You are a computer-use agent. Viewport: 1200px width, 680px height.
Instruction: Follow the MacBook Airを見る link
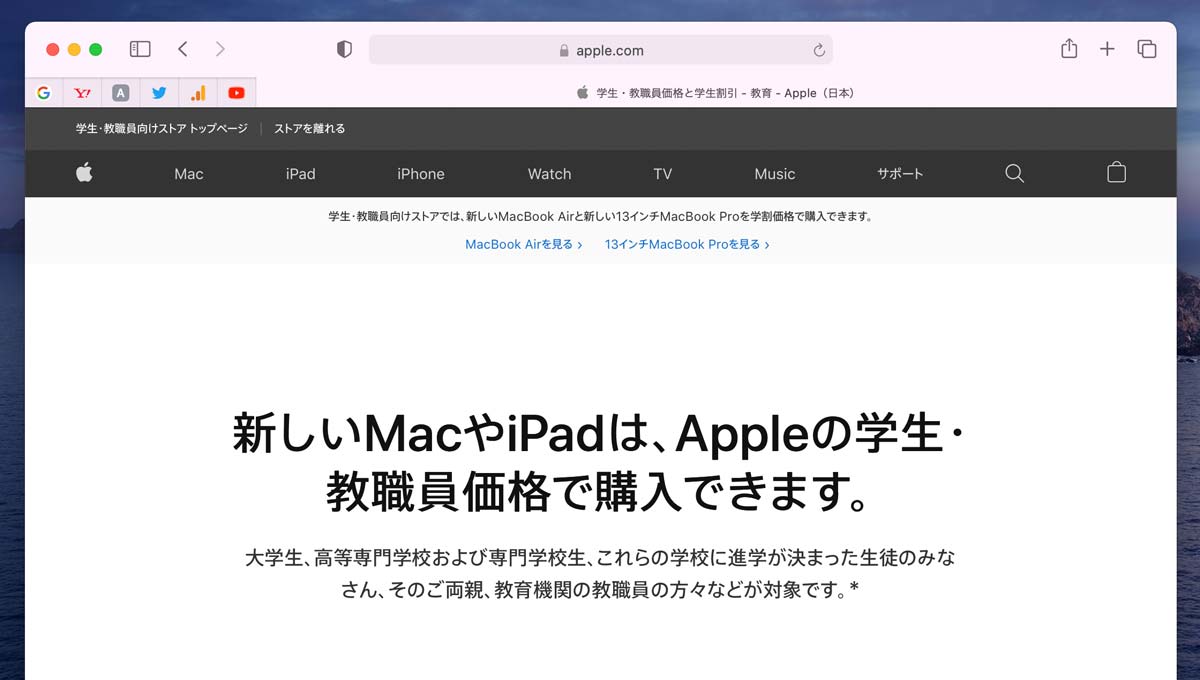tap(523, 244)
